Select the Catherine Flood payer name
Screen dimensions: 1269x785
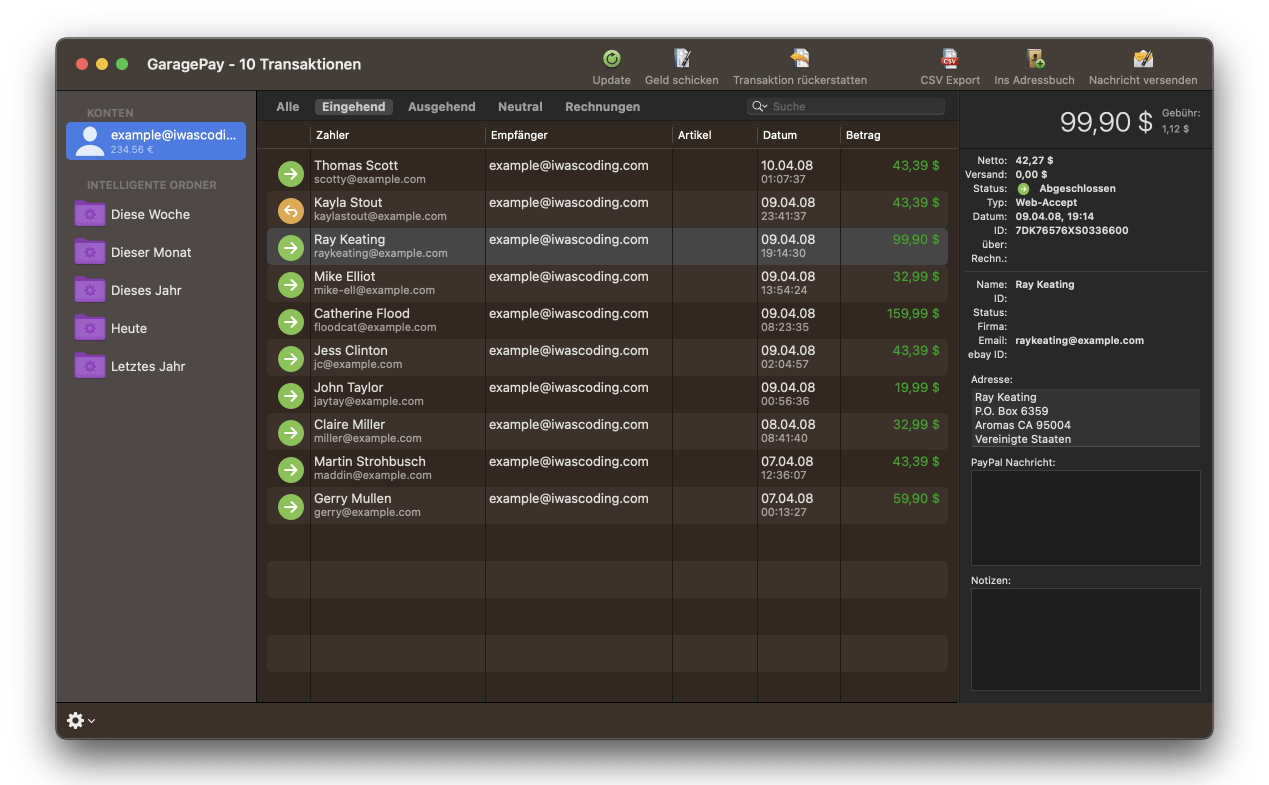(362, 313)
